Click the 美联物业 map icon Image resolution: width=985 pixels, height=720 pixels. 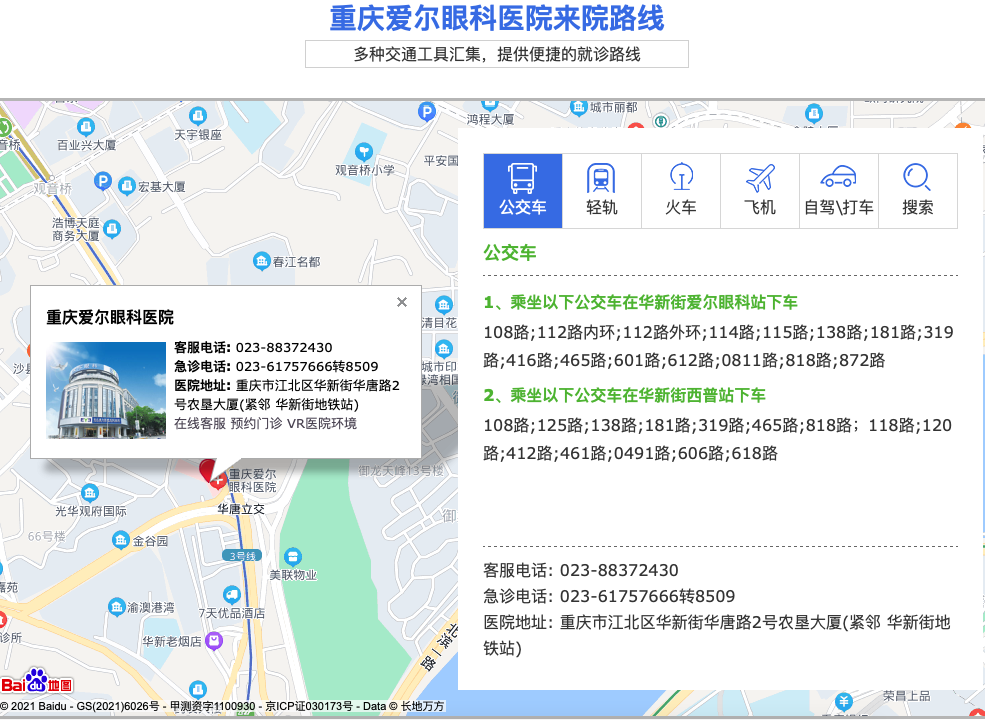(293, 557)
